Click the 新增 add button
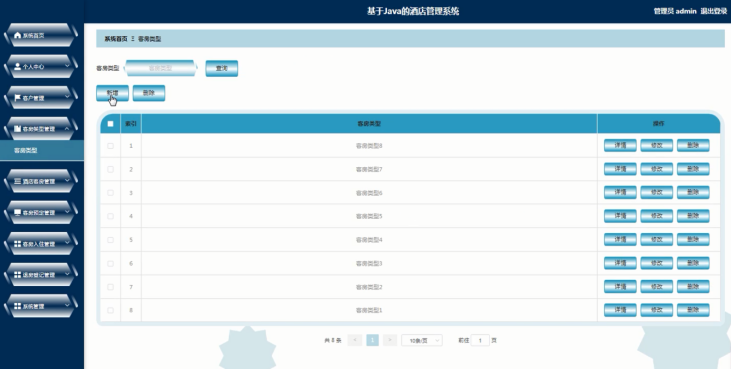Image resolution: width=732 pixels, height=369 pixels. 113,93
